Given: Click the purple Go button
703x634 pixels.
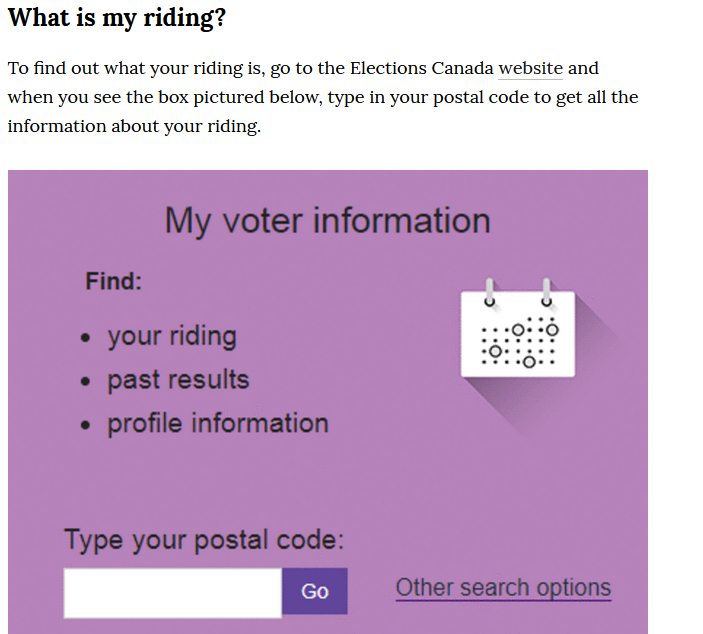Looking at the screenshot, I should (315, 591).
